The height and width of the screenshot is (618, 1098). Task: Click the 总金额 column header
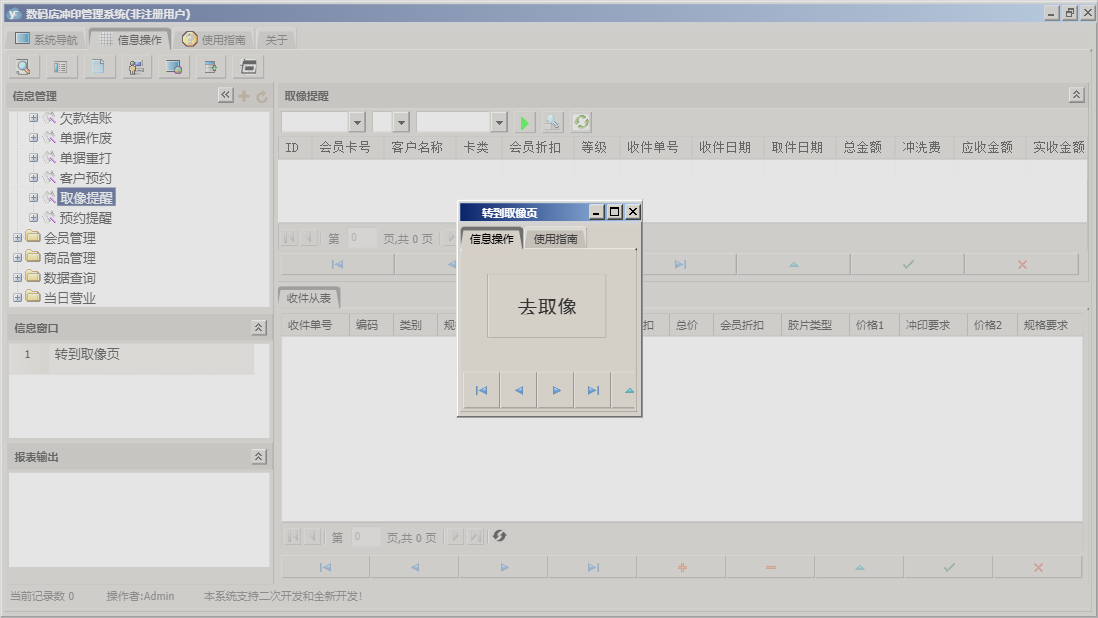tap(863, 147)
